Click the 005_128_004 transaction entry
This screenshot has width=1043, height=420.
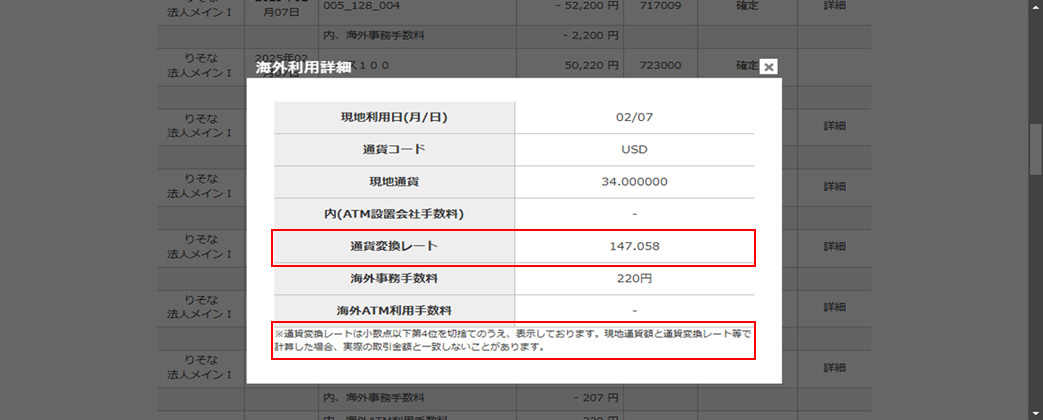360,6
